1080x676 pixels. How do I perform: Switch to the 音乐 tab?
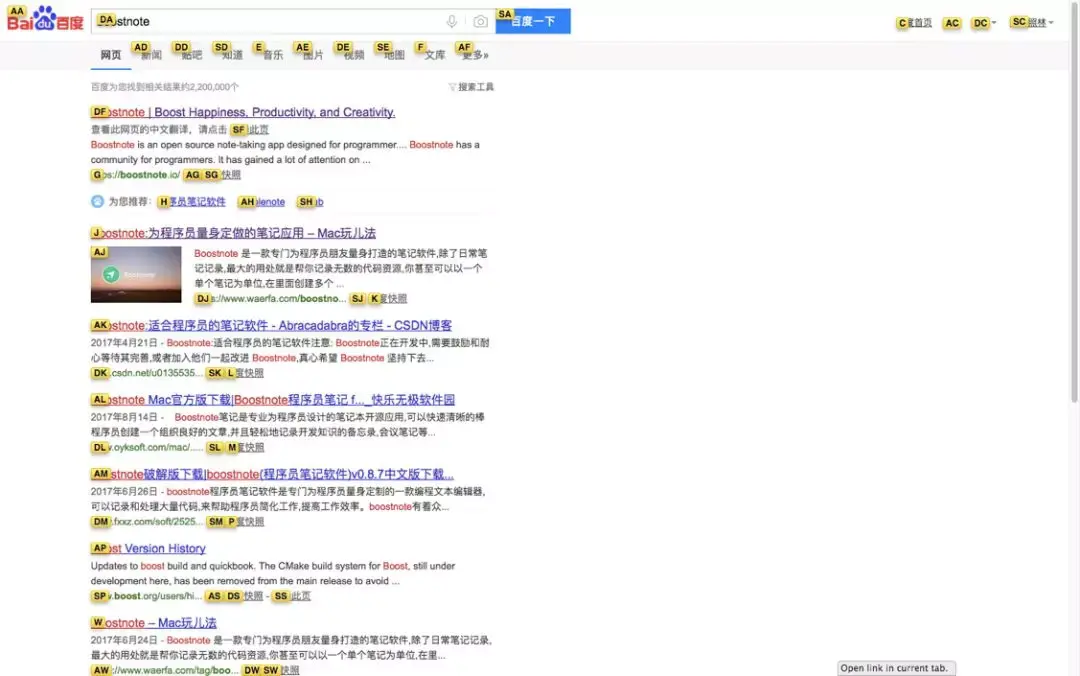point(272,55)
